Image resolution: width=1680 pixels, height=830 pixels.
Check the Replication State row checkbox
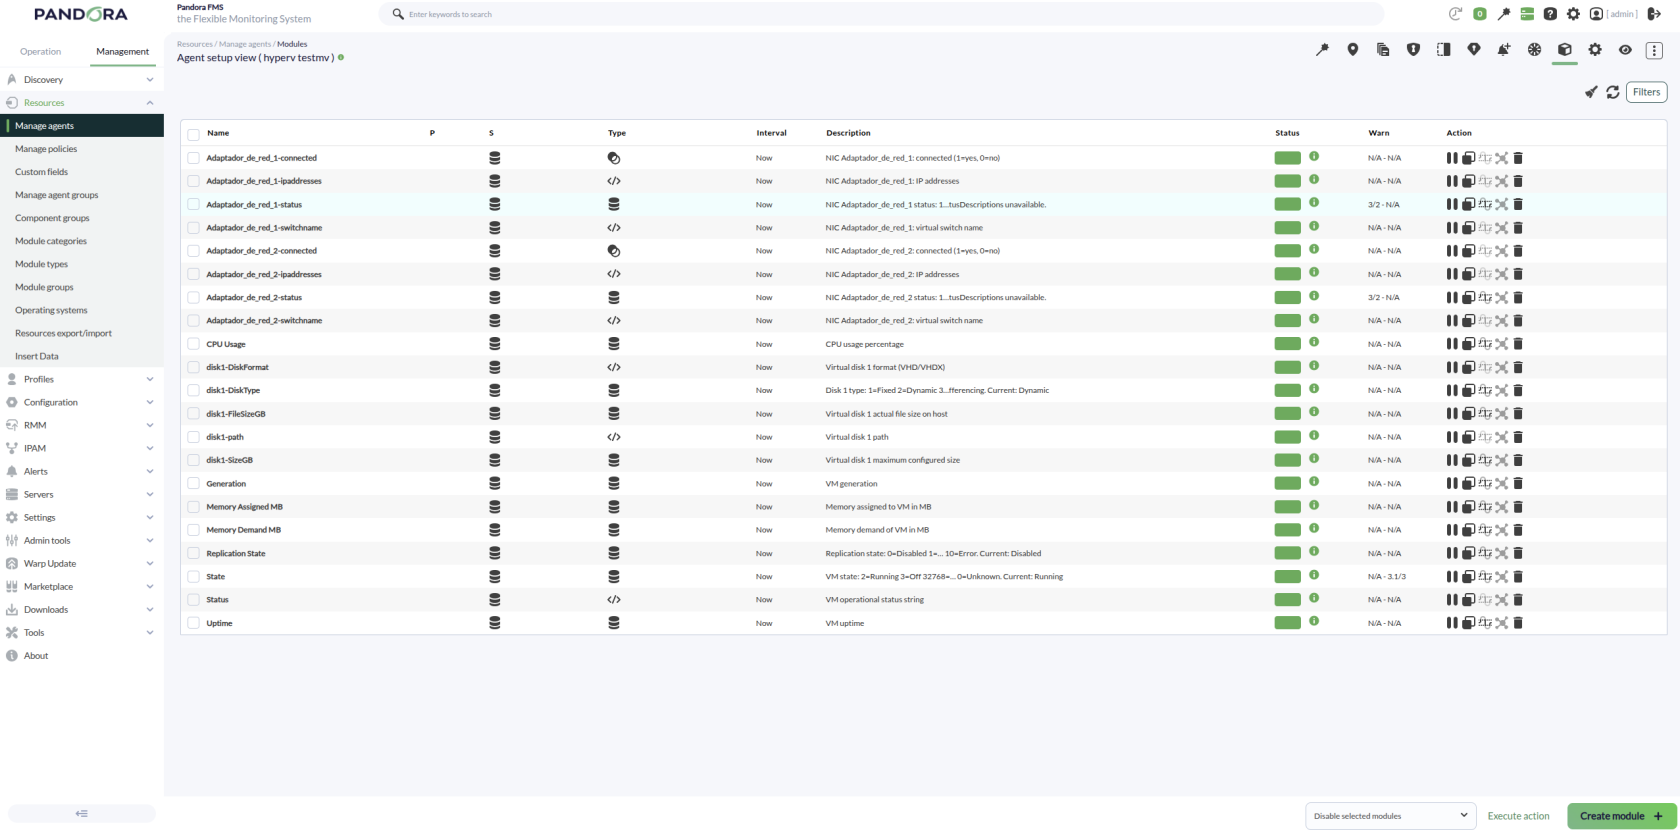194,553
